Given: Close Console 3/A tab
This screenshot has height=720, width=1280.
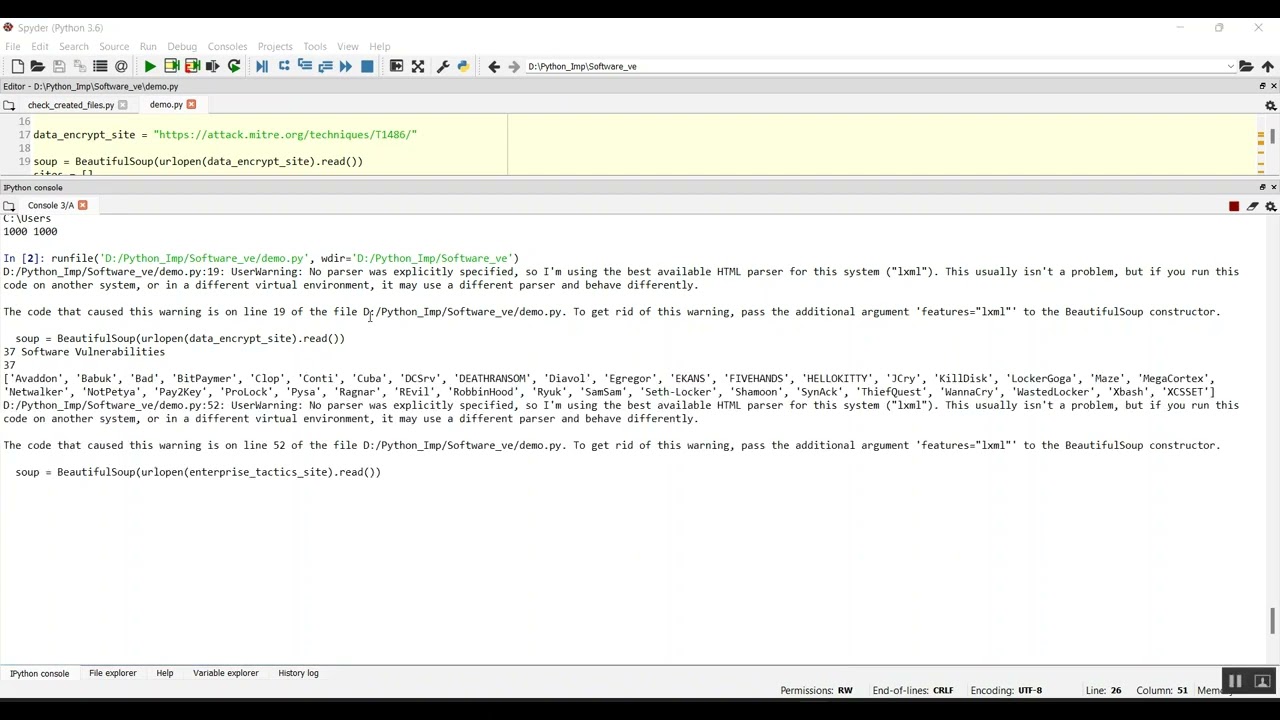Looking at the screenshot, I should (x=82, y=206).
